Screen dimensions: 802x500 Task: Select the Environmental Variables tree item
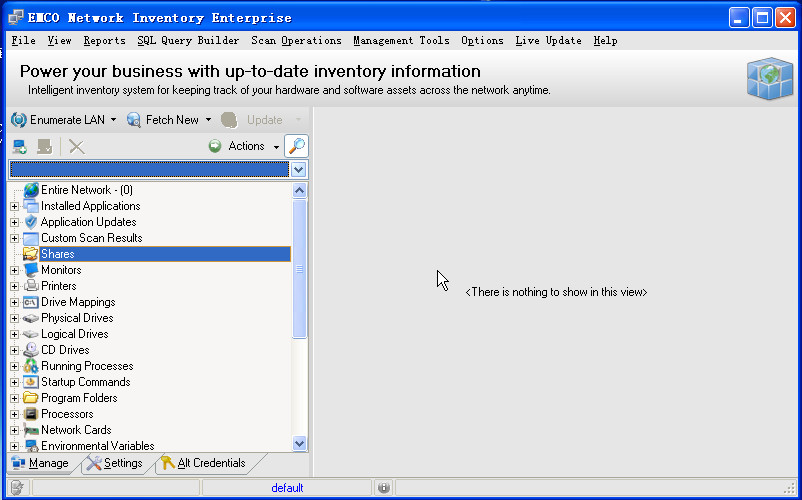(x=98, y=446)
